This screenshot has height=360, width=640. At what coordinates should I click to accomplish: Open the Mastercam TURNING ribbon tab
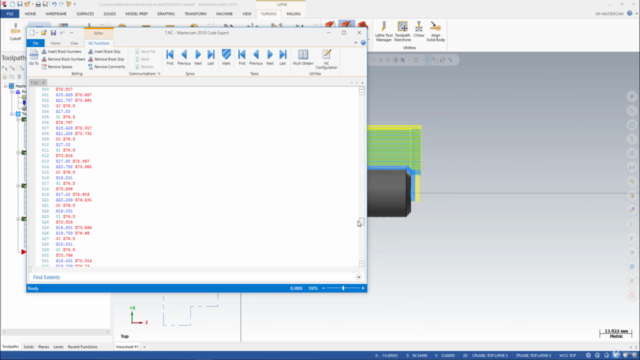269,14
